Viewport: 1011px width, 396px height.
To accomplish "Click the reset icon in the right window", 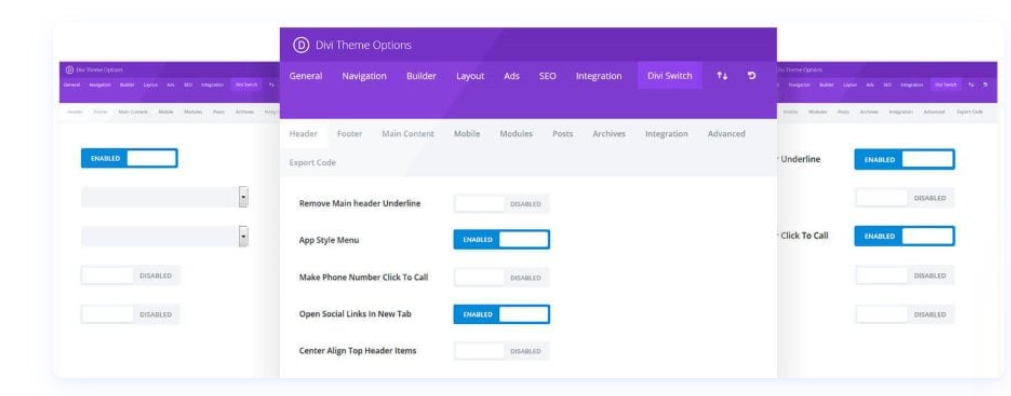I will point(985,84).
